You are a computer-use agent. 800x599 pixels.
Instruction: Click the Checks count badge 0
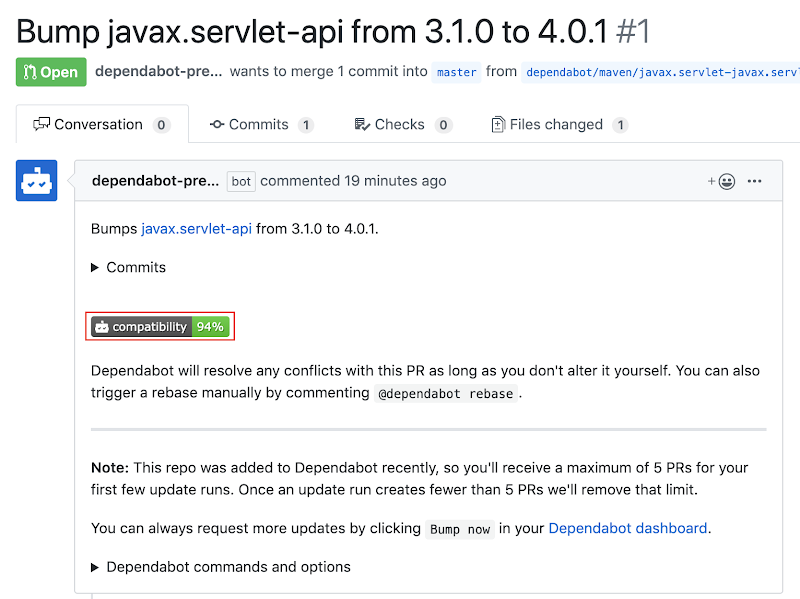coord(443,125)
